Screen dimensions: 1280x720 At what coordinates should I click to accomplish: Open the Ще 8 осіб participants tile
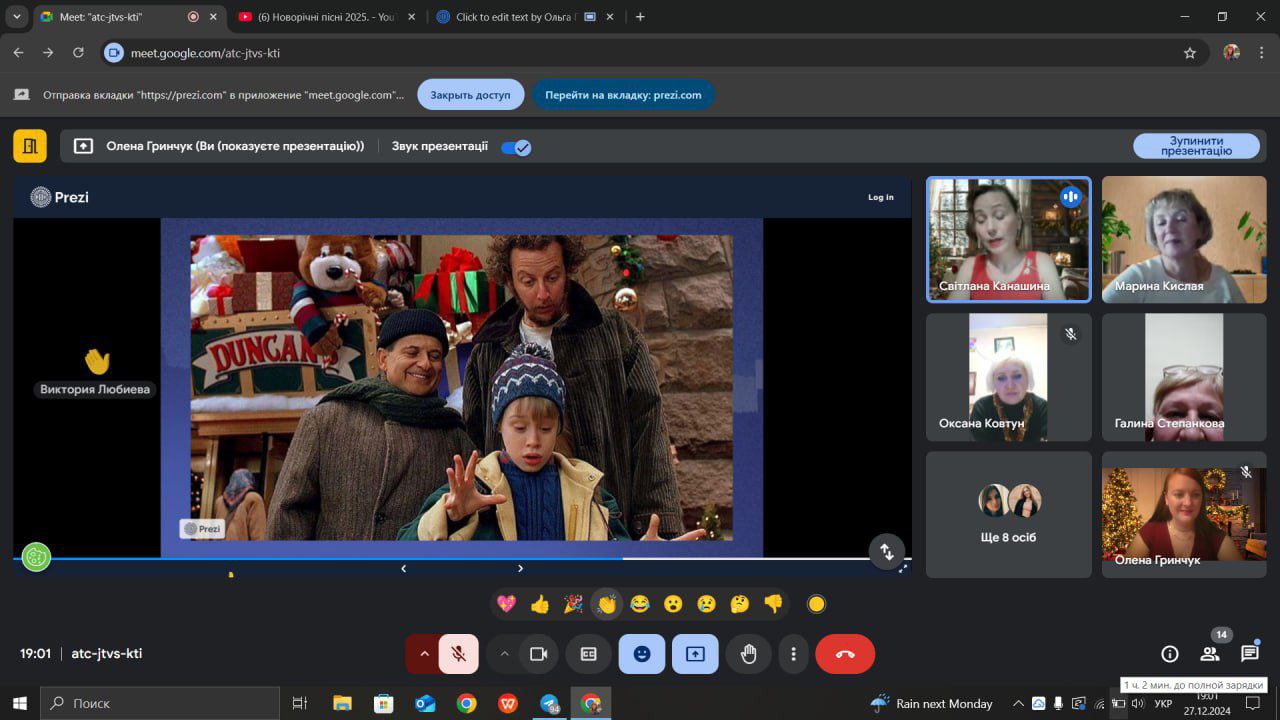(1008, 514)
